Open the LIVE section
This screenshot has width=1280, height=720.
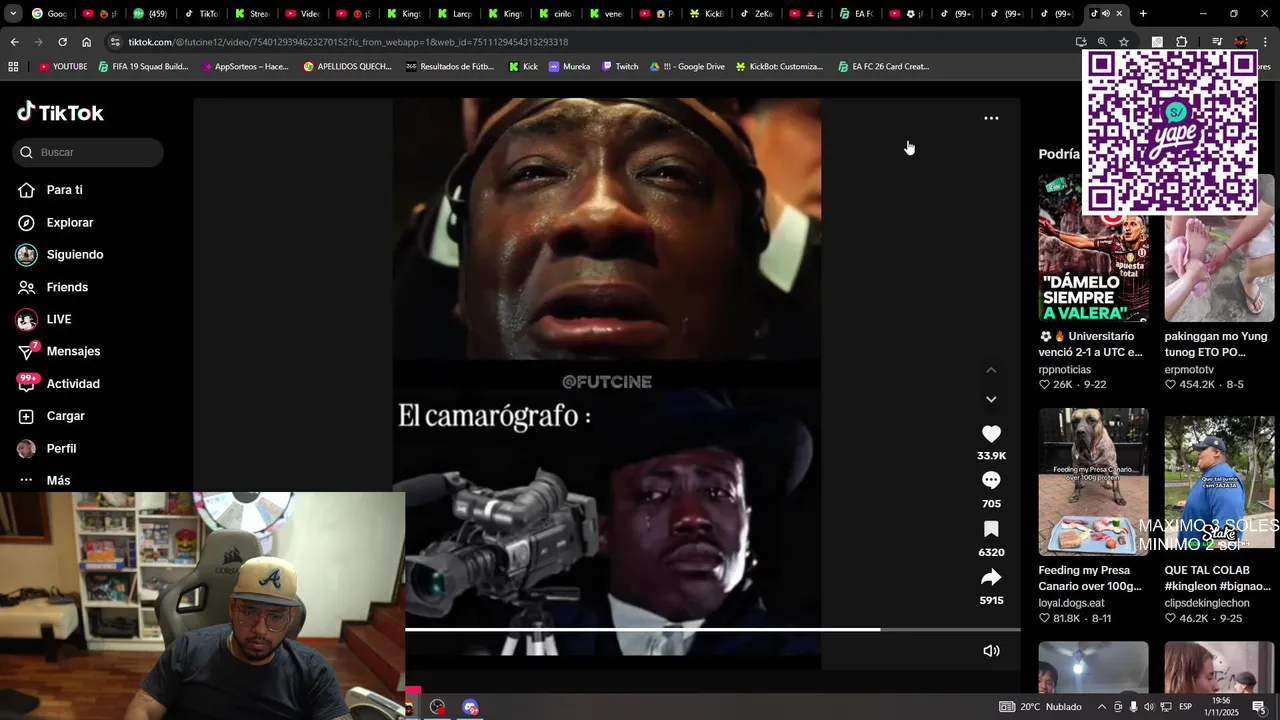click(x=58, y=319)
